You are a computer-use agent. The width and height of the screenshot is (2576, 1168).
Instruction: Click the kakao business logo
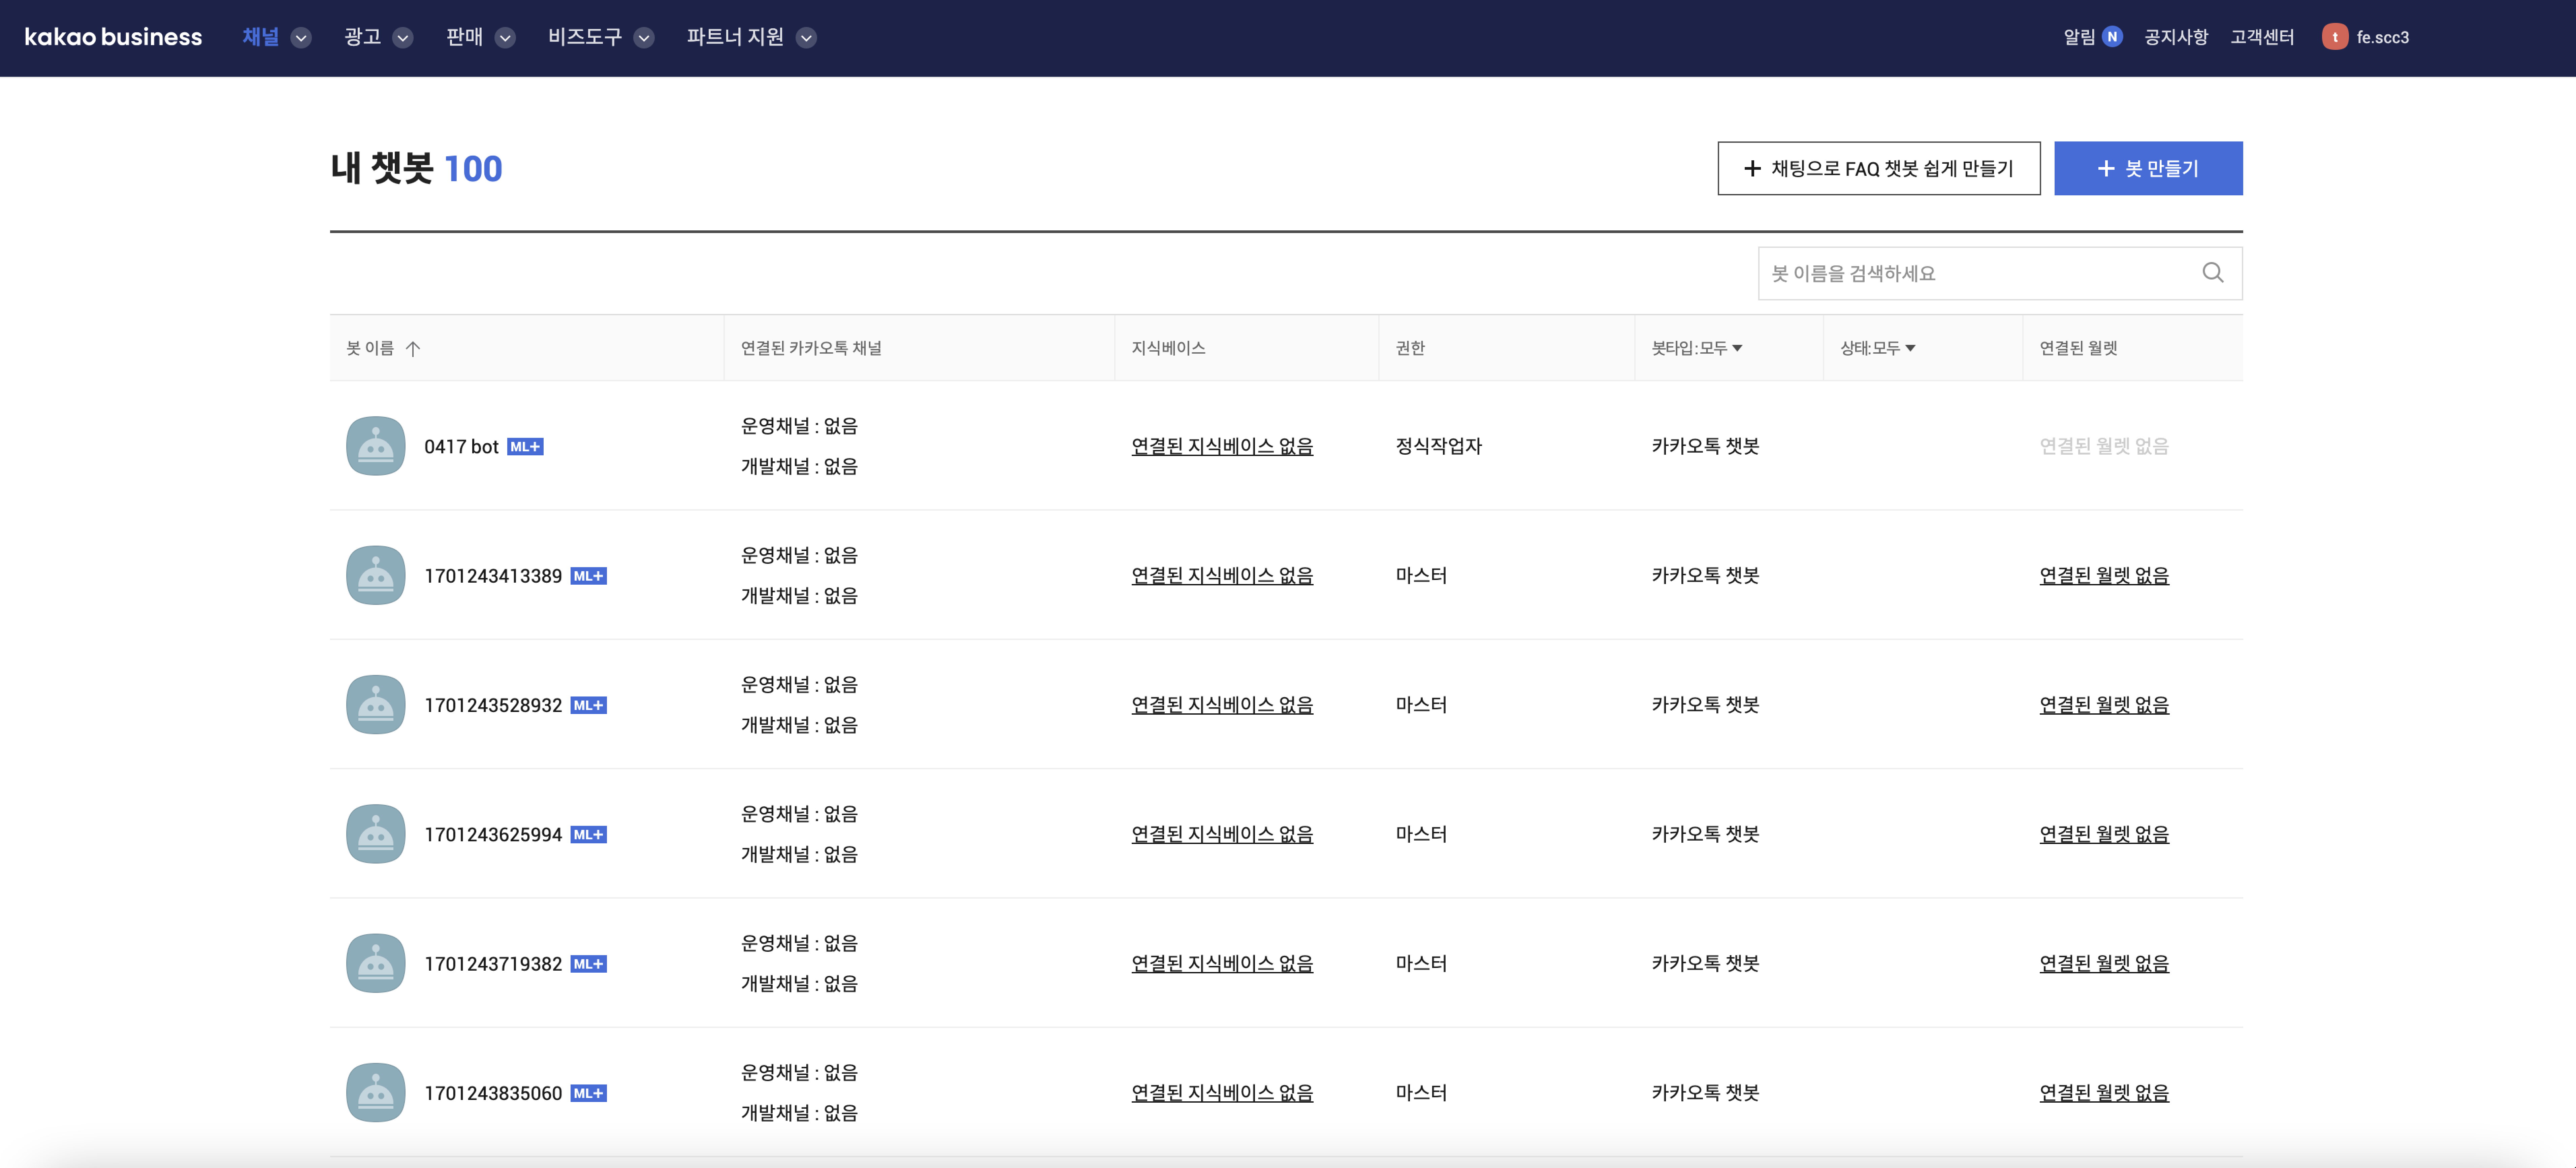pyautogui.click(x=113, y=37)
